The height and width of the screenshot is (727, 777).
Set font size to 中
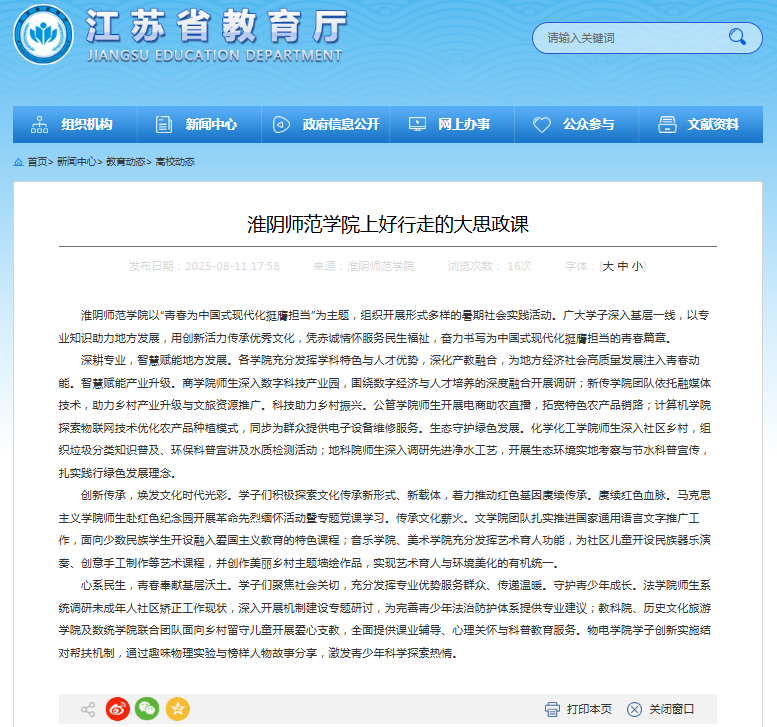click(x=623, y=266)
